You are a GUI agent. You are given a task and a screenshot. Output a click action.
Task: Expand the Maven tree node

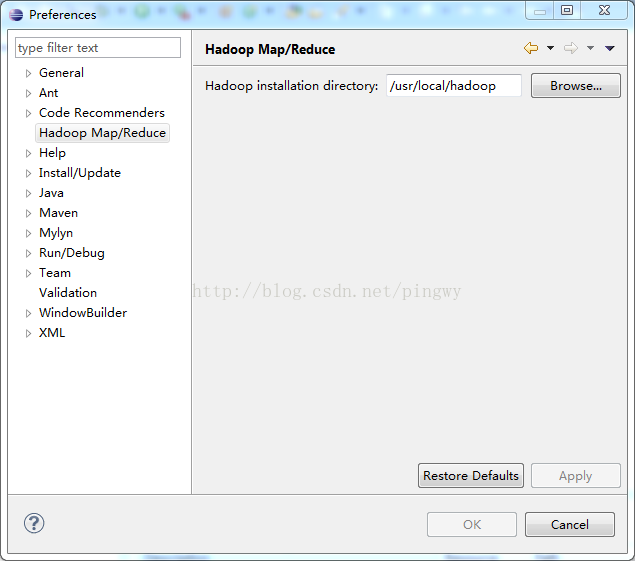(28, 213)
